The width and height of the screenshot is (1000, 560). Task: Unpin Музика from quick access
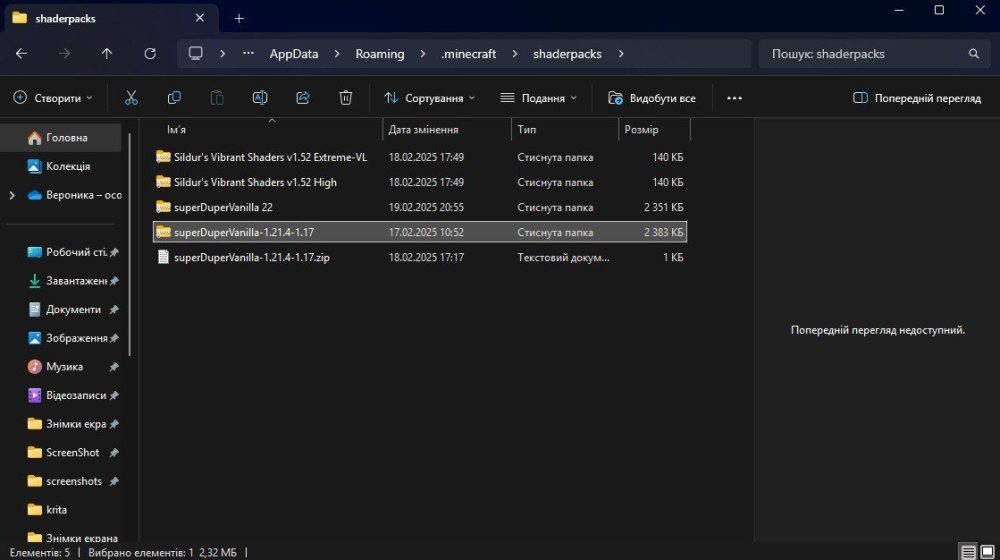(114, 367)
